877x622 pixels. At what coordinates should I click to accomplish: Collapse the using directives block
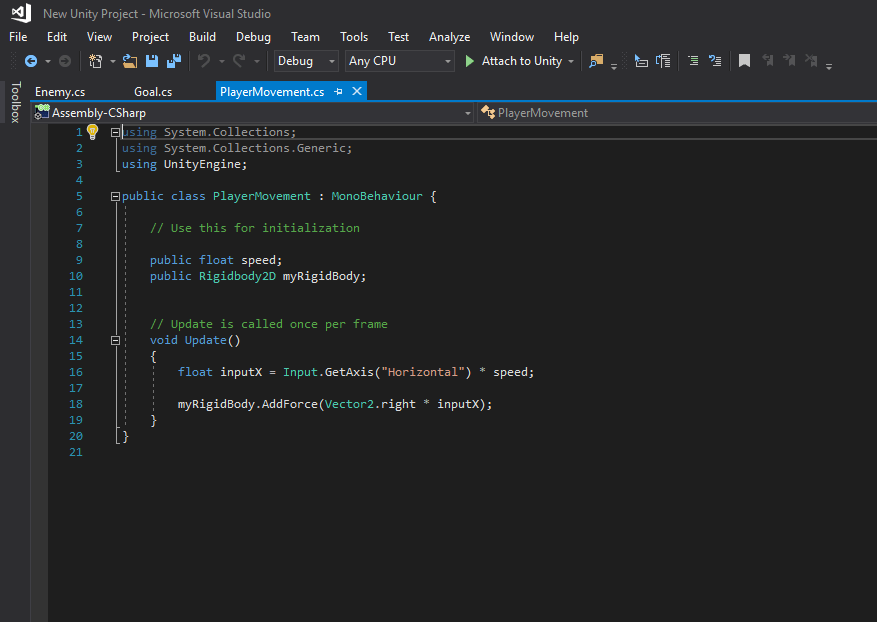[115, 132]
